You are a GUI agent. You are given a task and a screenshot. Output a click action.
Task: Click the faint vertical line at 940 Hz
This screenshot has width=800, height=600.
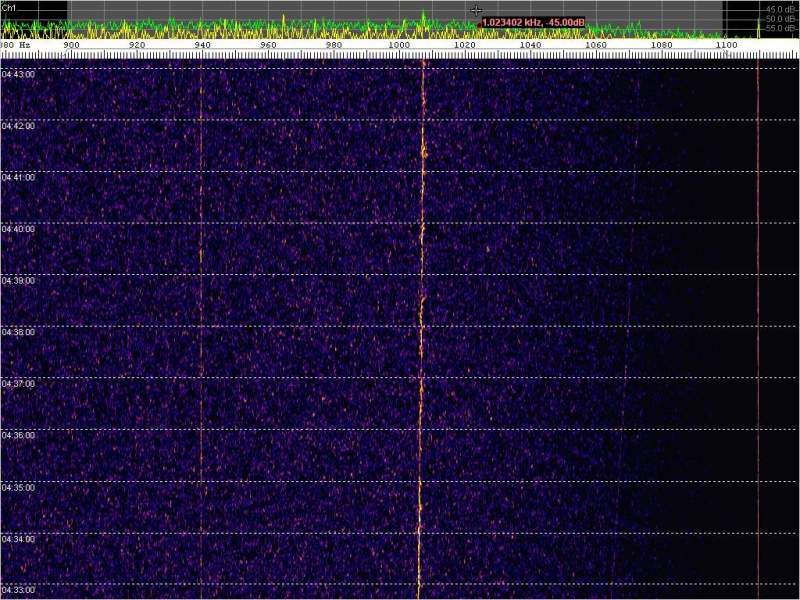click(201, 300)
